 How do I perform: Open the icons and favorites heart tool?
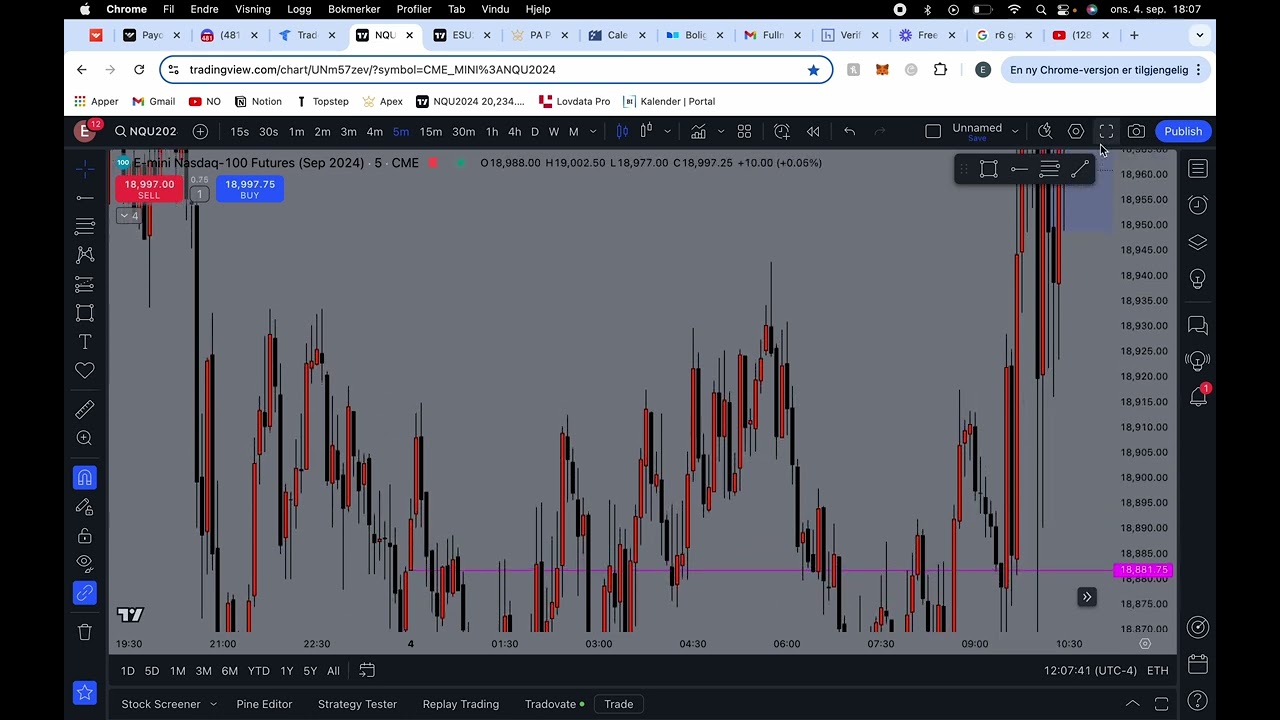pyautogui.click(x=85, y=371)
